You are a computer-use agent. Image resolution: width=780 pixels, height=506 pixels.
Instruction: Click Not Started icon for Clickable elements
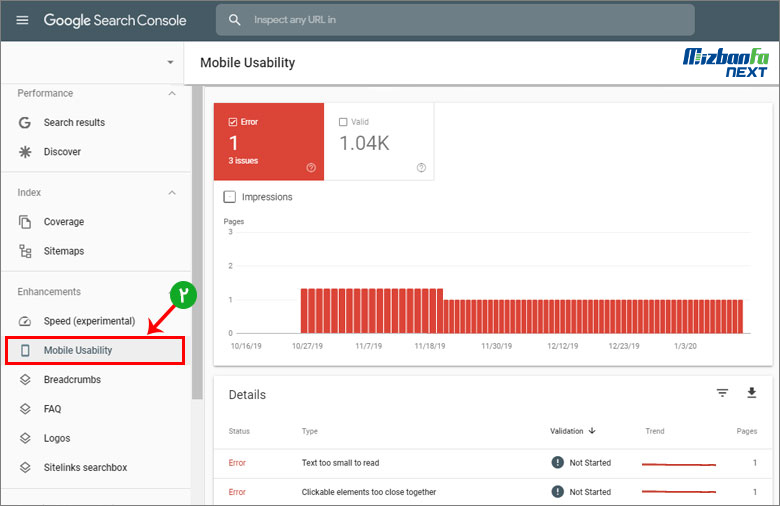click(558, 492)
